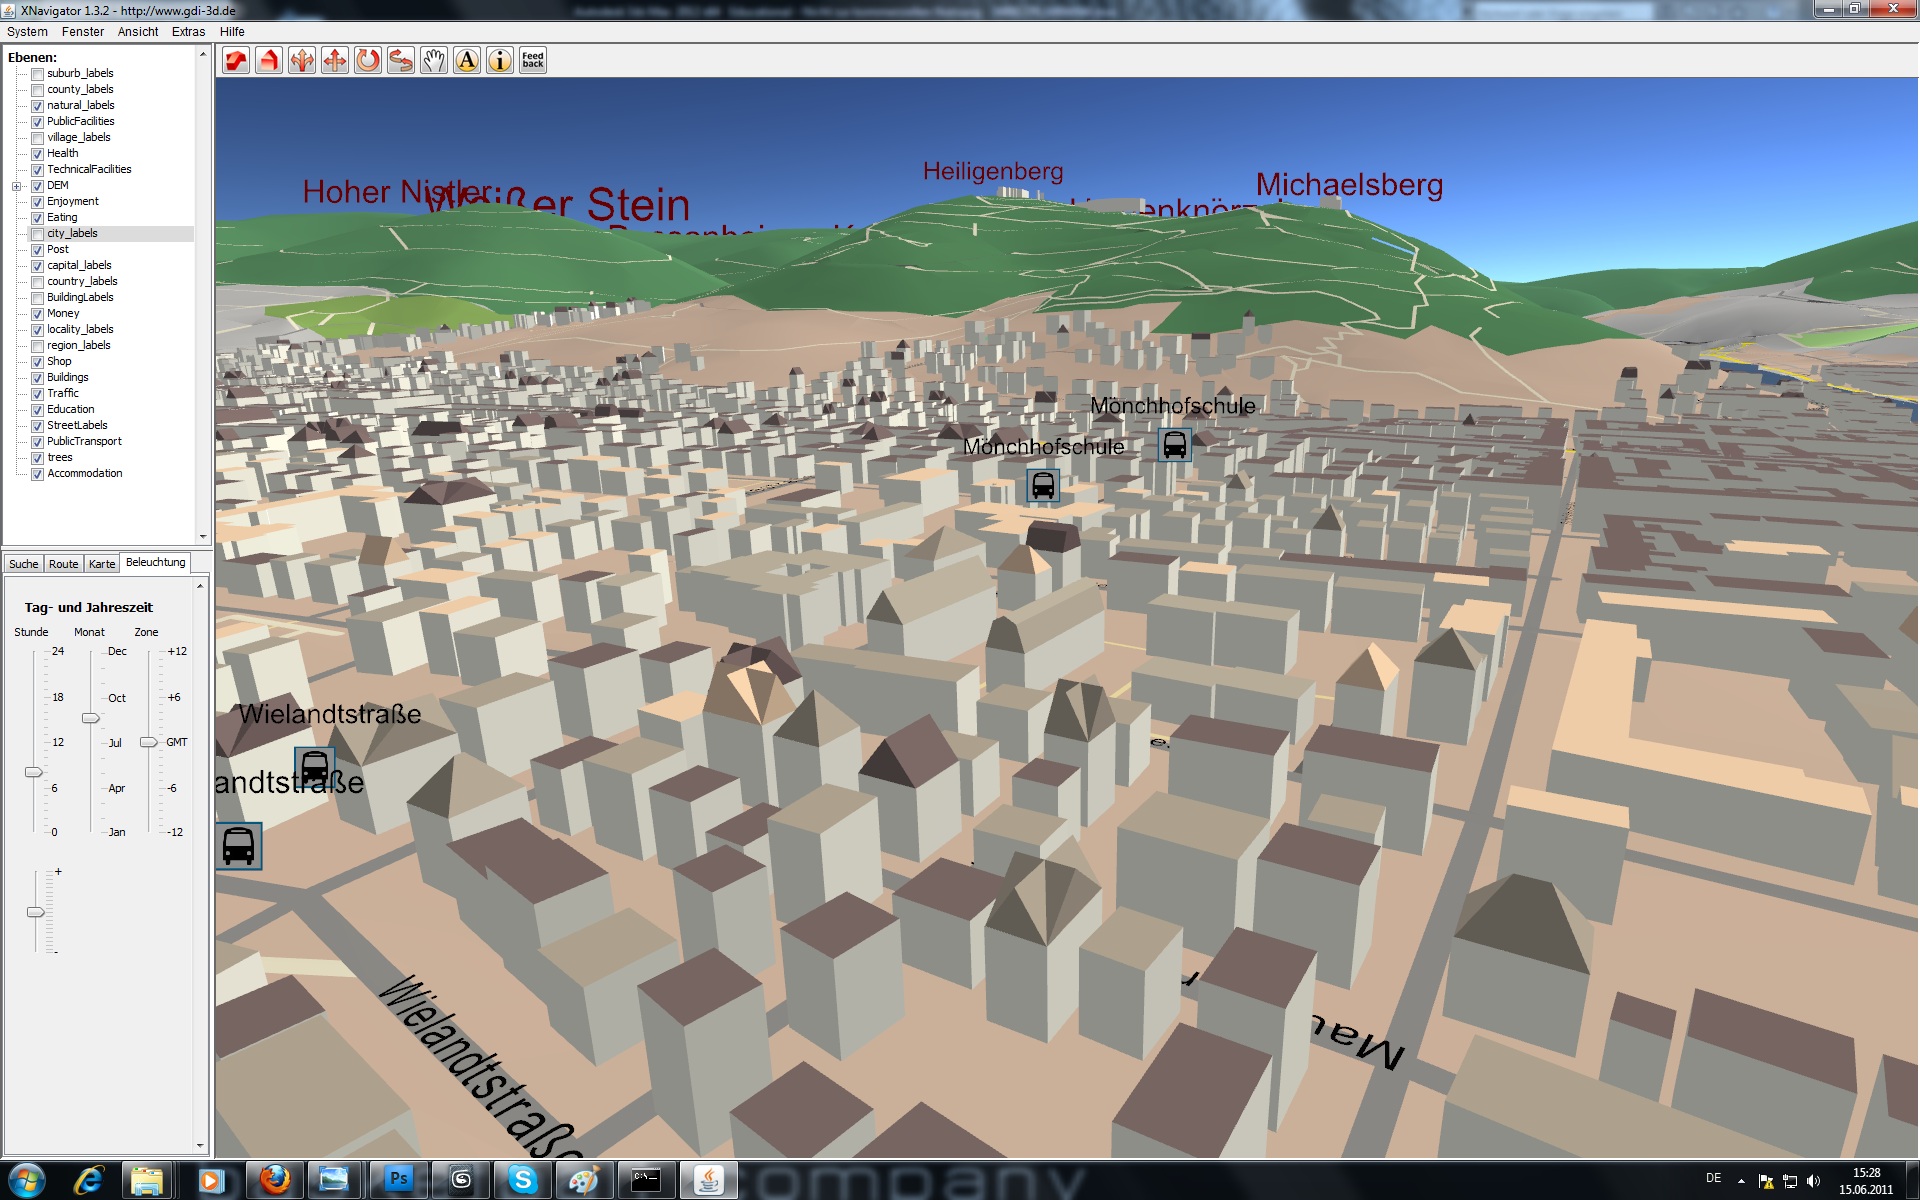Viewport: 1920px width, 1200px height.
Task: Click the red house home-view tool
Action: pyautogui.click(x=269, y=61)
